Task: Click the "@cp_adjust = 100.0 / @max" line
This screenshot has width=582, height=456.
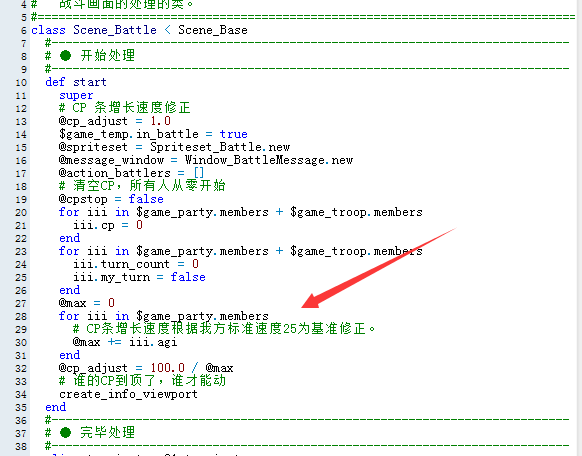Action: pyautogui.click(x=146, y=368)
